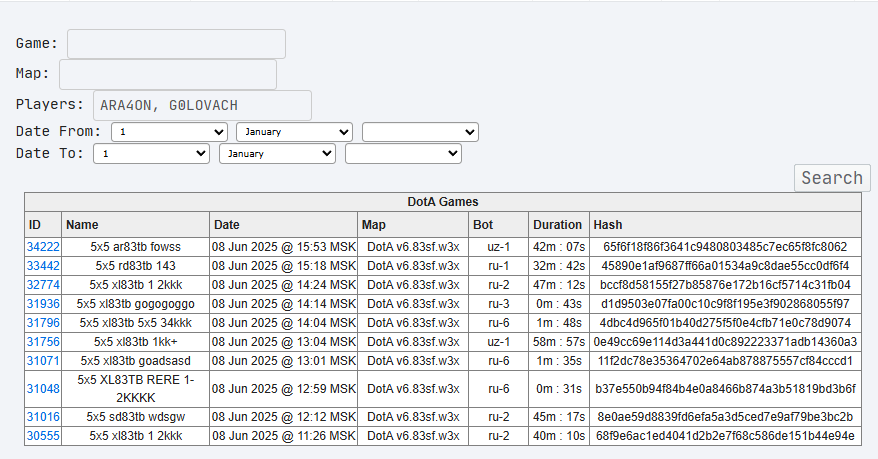Click date '08 Jun 2025 @ 15:53 MSK'

click(284, 247)
